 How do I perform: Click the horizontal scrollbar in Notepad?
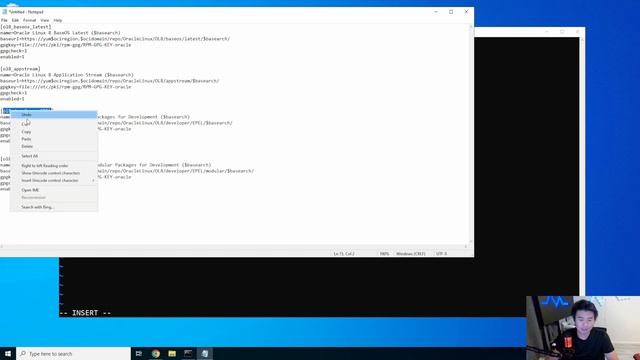click(234, 247)
